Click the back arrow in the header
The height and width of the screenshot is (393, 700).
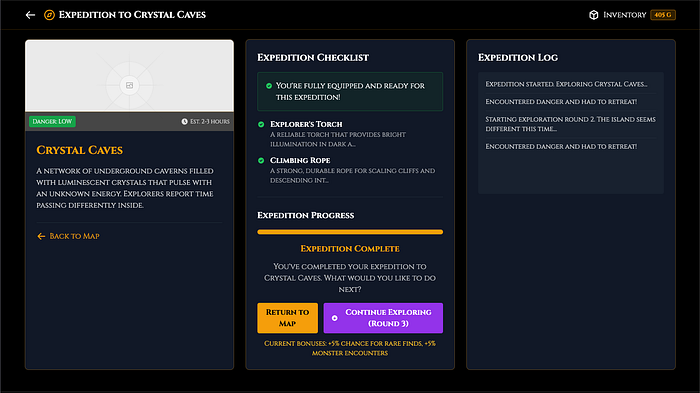pos(30,15)
